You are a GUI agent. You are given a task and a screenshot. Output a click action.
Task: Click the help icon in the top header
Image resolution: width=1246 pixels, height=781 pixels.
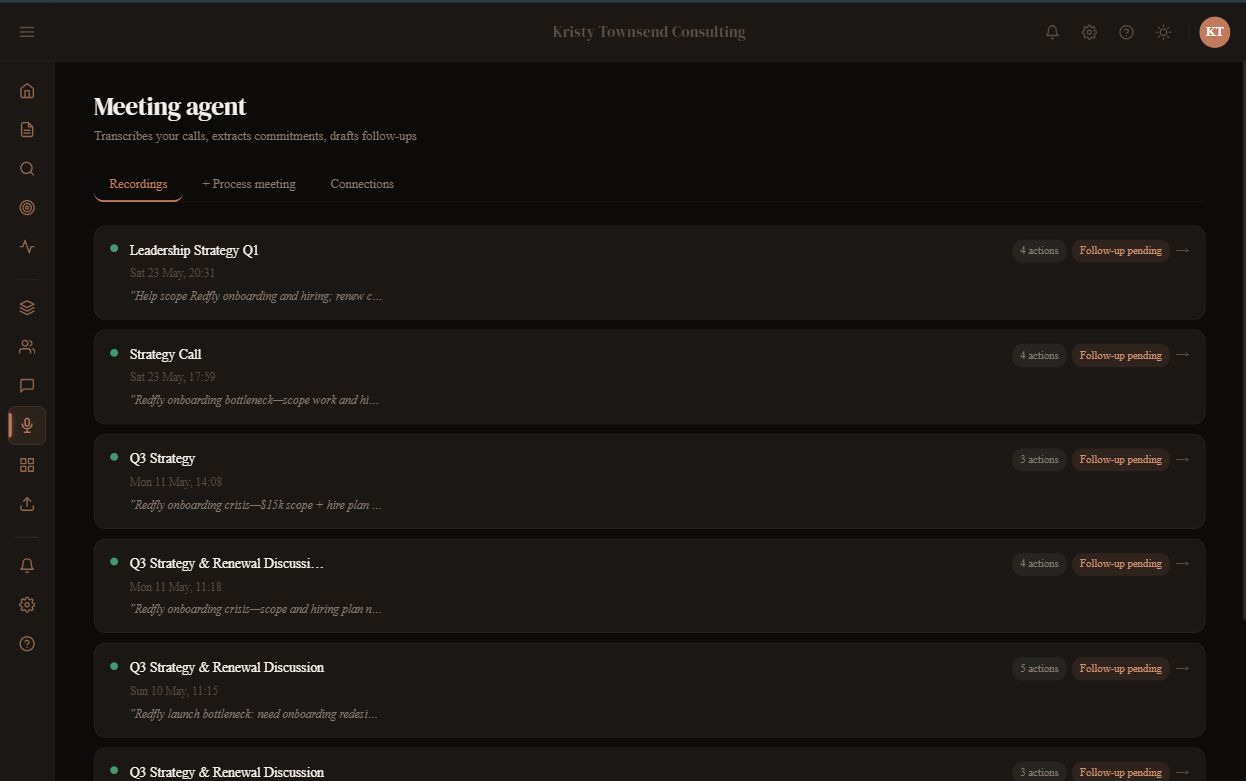click(1126, 32)
